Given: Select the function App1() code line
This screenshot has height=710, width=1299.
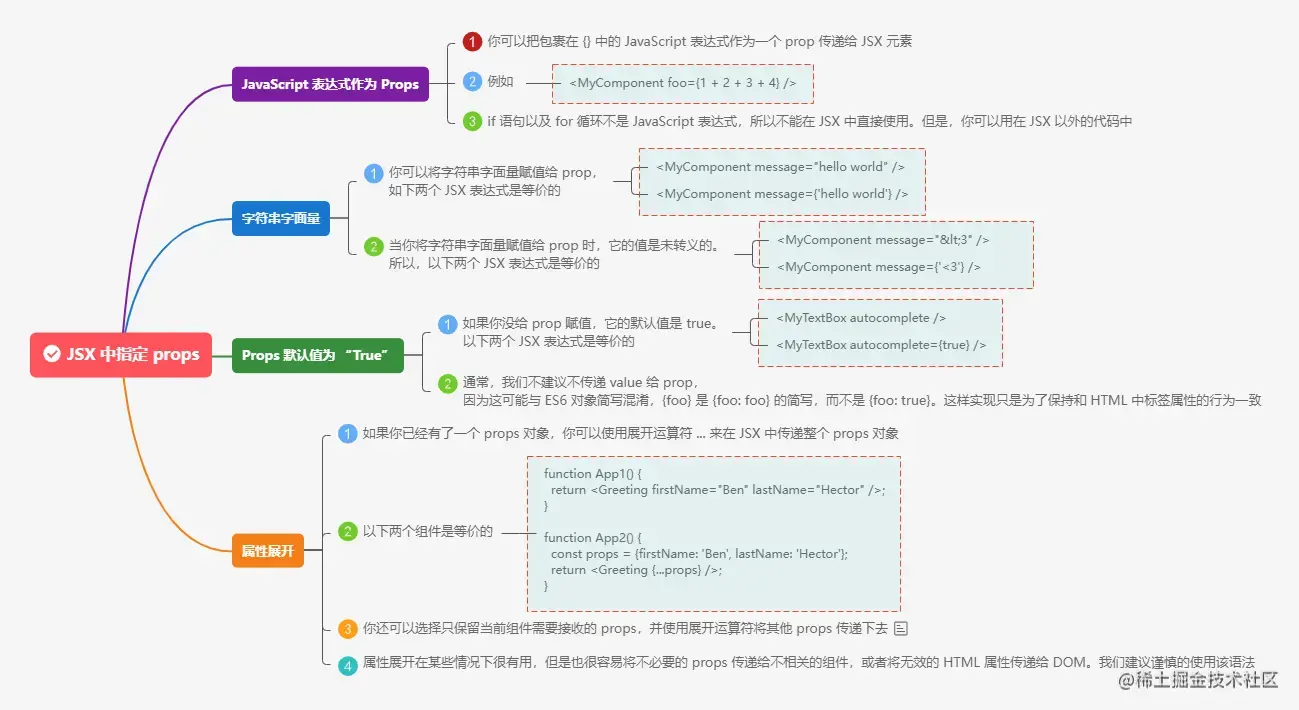Looking at the screenshot, I should pyautogui.click(x=592, y=473).
